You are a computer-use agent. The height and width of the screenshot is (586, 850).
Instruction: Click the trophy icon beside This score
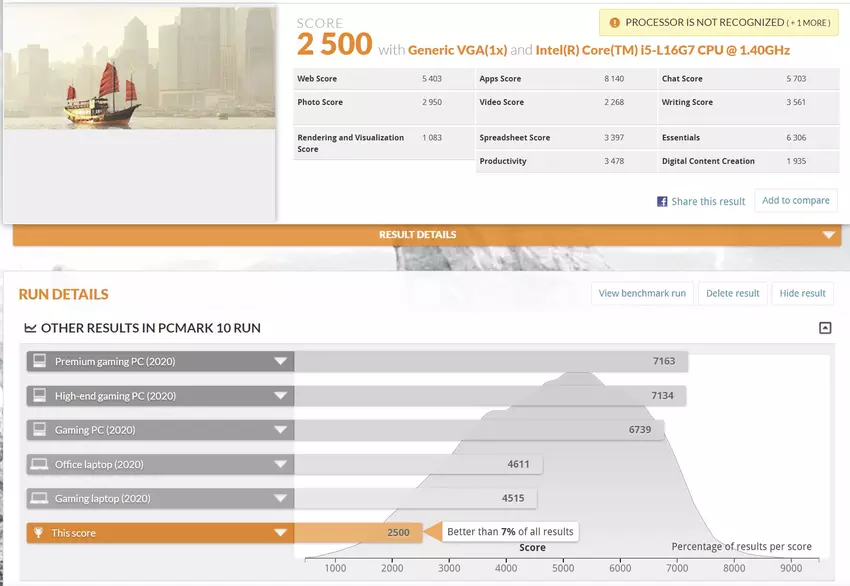pyautogui.click(x=39, y=533)
